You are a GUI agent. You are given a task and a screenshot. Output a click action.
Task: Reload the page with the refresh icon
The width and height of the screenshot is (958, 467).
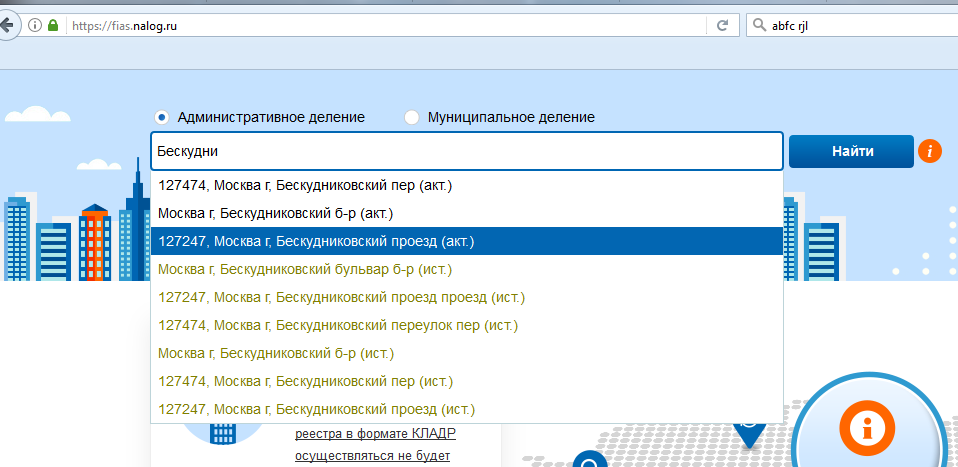721,26
